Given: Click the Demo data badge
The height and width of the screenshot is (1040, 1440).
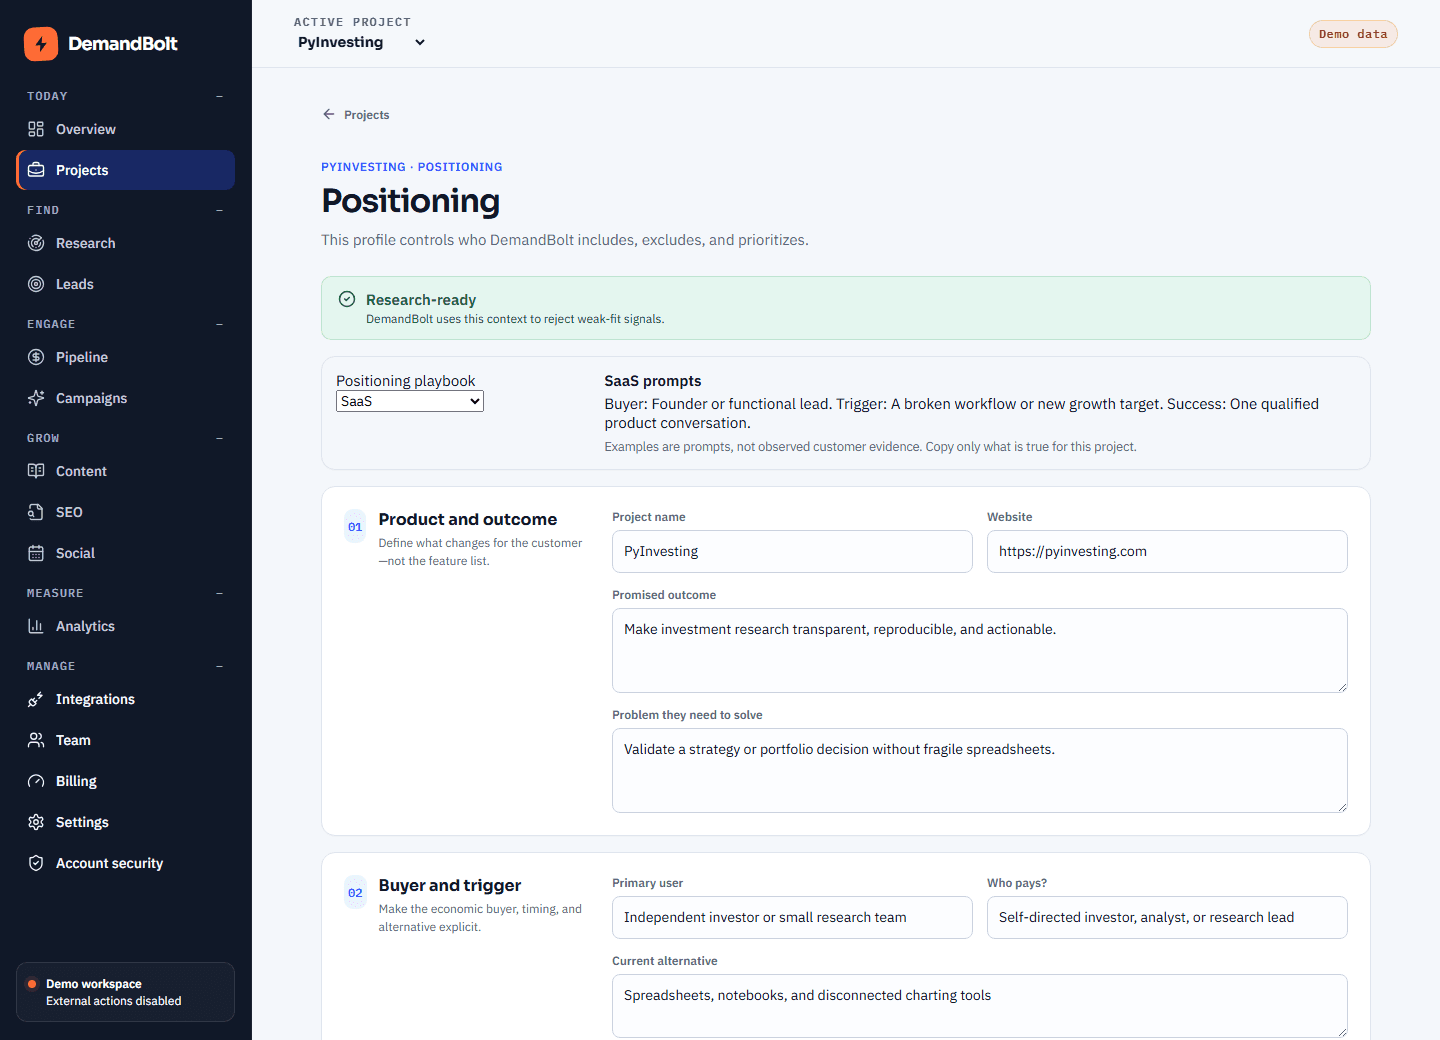Looking at the screenshot, I should (1353, 34).
